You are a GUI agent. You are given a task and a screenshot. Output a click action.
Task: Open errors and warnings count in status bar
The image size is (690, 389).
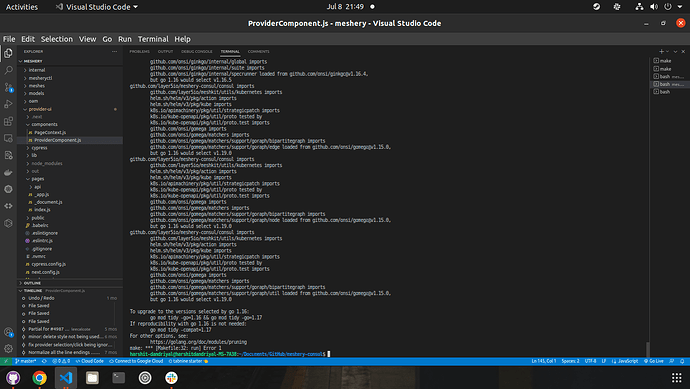tap(61, 361)
